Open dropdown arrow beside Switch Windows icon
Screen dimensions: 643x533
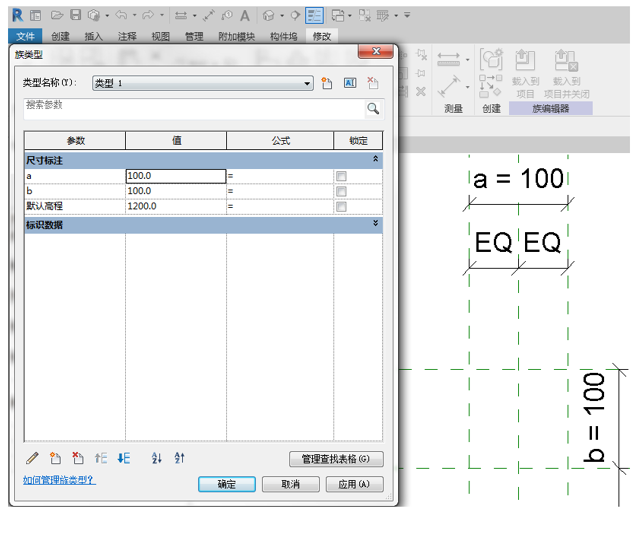coord(350,16)
